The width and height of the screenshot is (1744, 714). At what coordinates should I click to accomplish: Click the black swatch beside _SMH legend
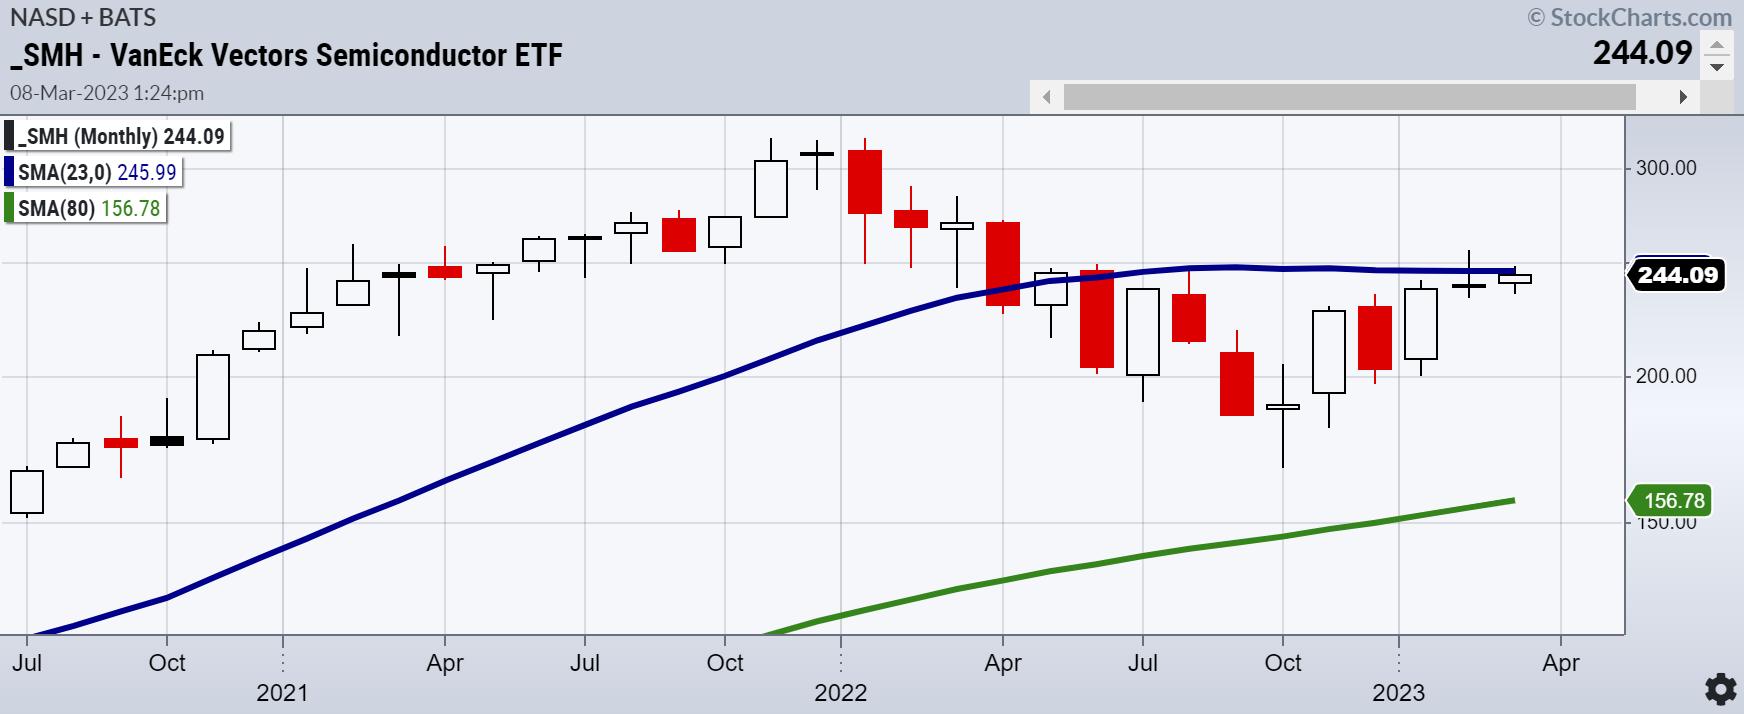pyautogui.click(x=10, y=136)
